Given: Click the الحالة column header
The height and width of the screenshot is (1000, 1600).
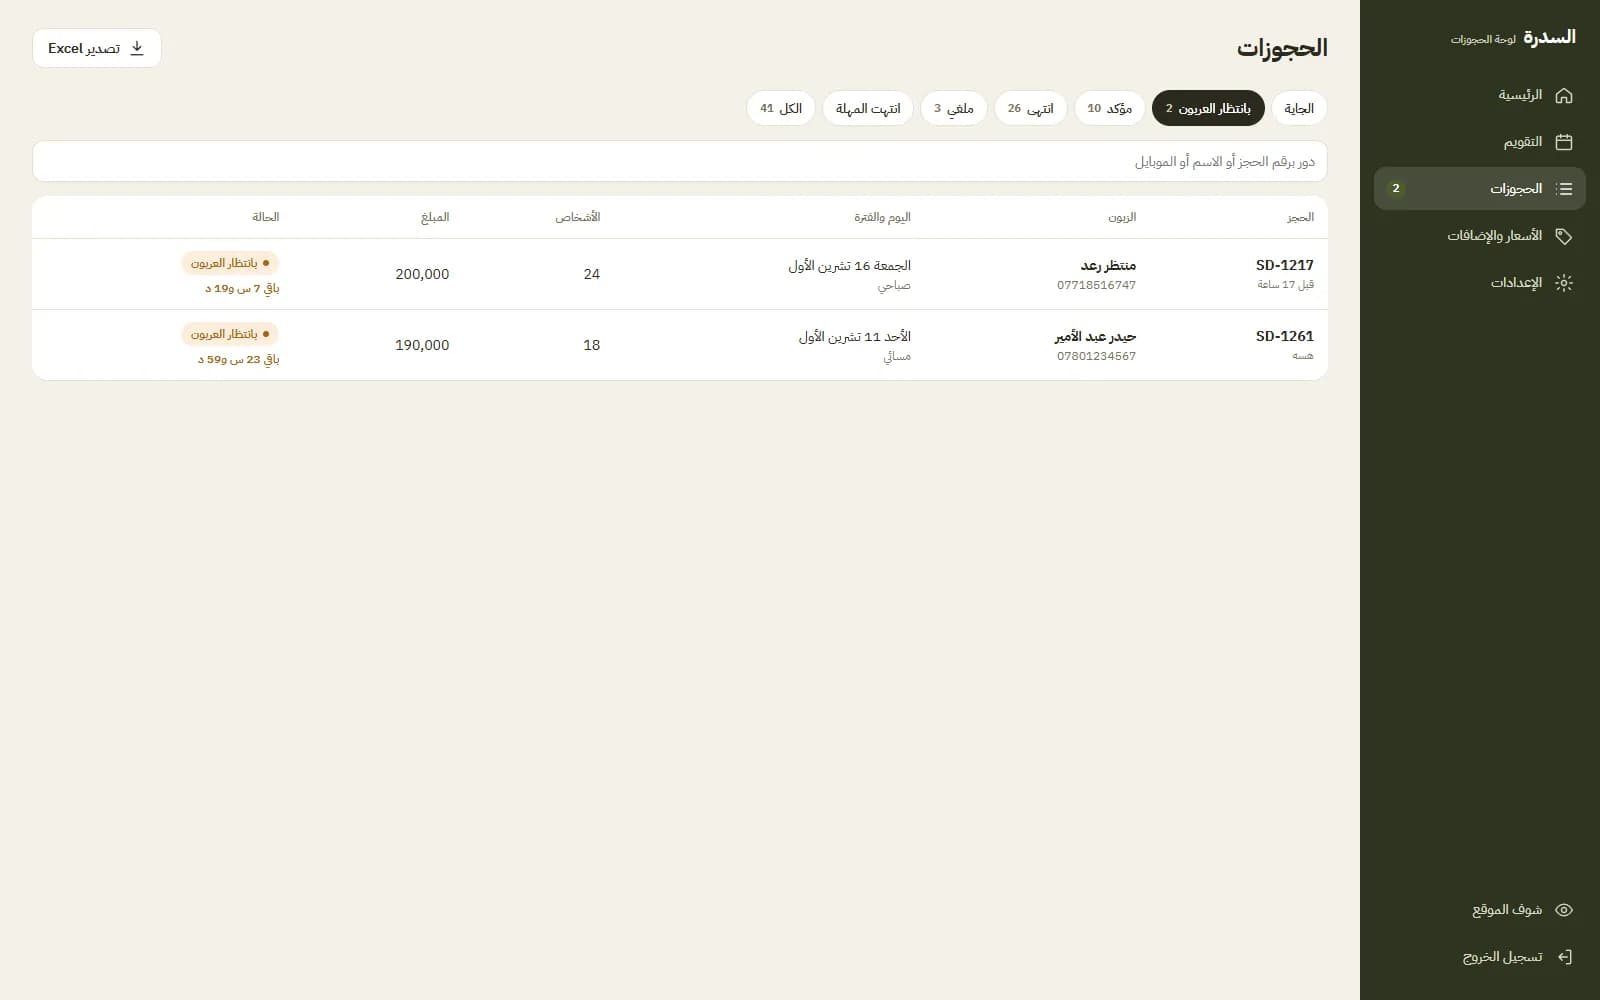Looking at the screenshot, I should pyautogui.click(x=266, y=217).
